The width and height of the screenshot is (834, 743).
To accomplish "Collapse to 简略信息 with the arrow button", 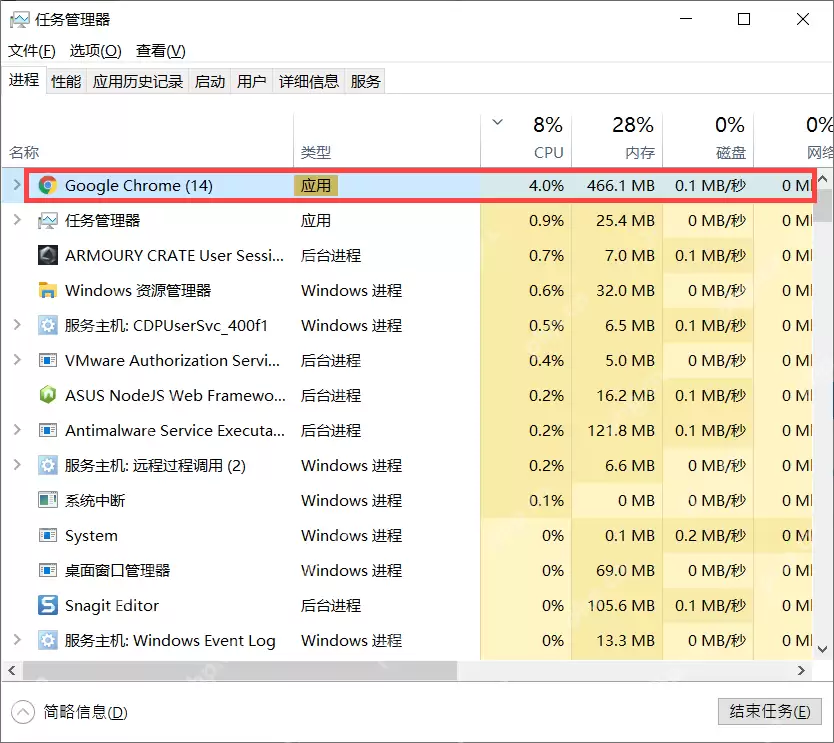I will click(22, 712).
